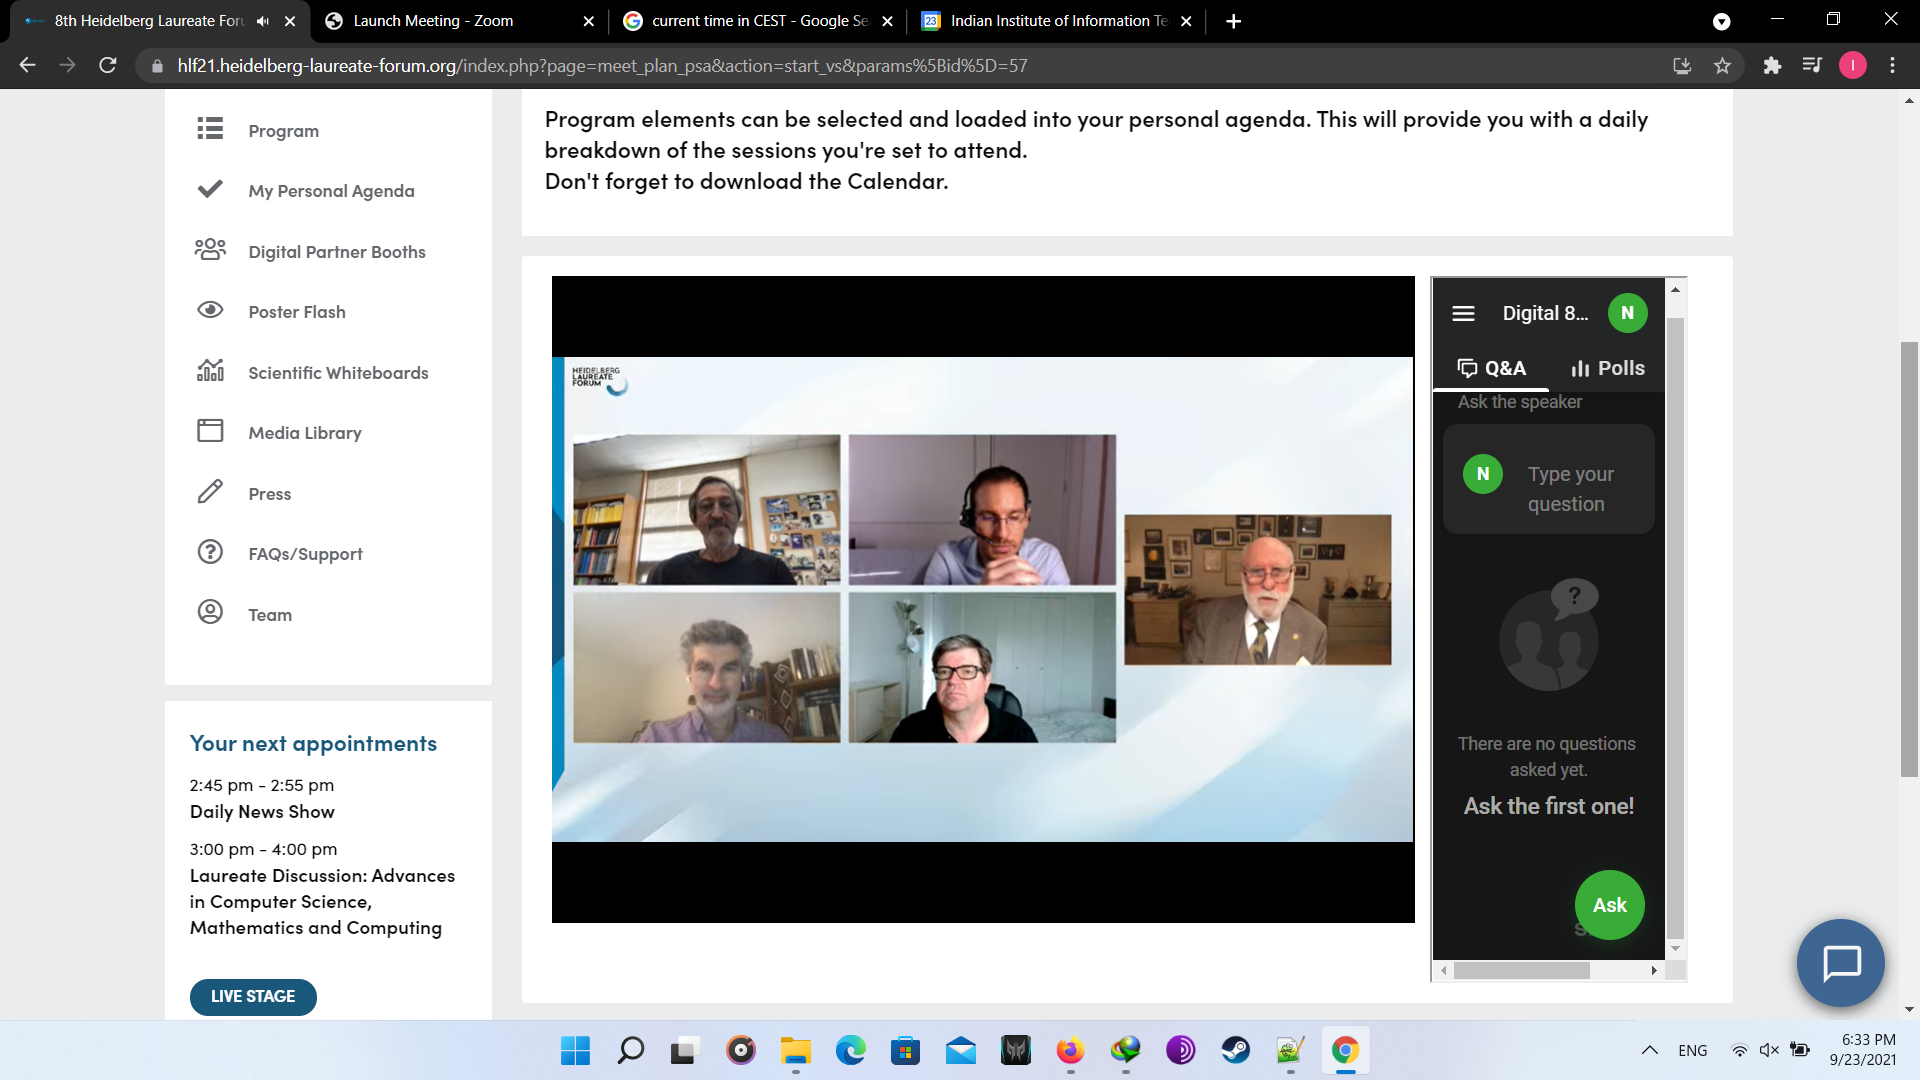Bookmark this page with star icon
The image size is (1920, 1080).
click(x=1722, y=66)
